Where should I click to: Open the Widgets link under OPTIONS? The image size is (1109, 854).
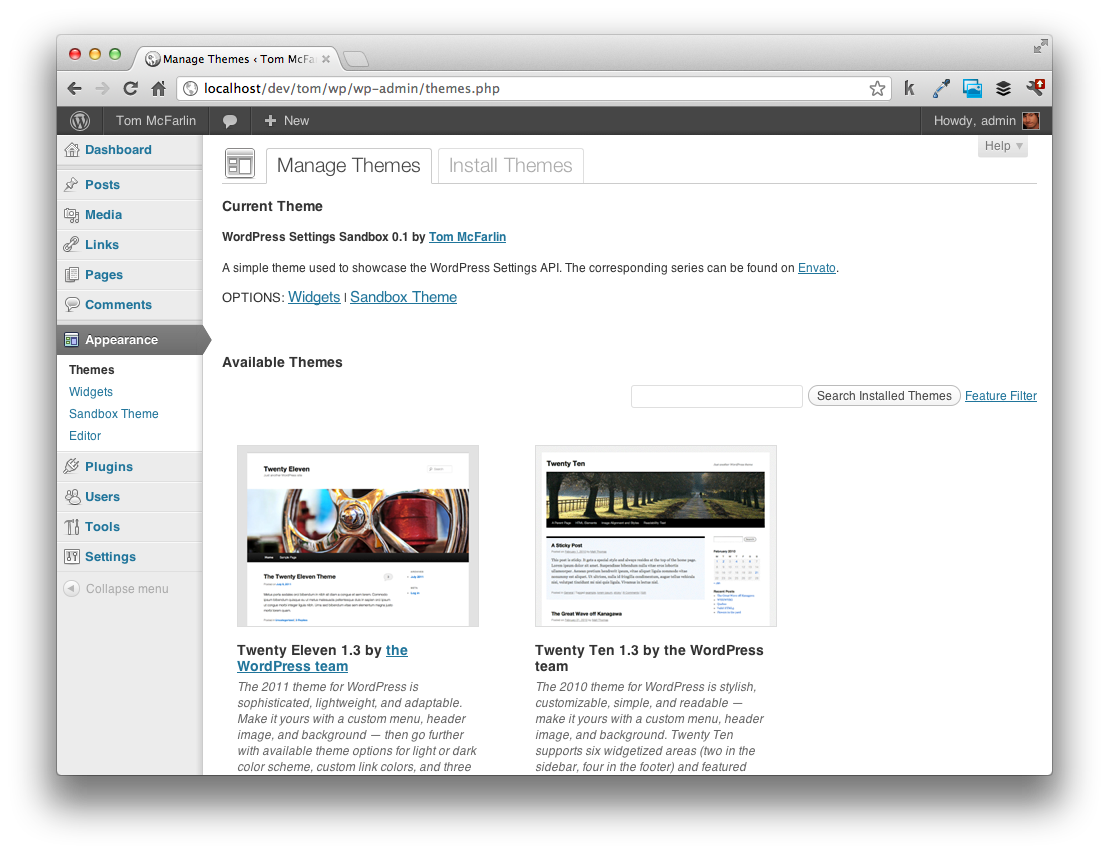pyautogui.click(x=314, y=297)
